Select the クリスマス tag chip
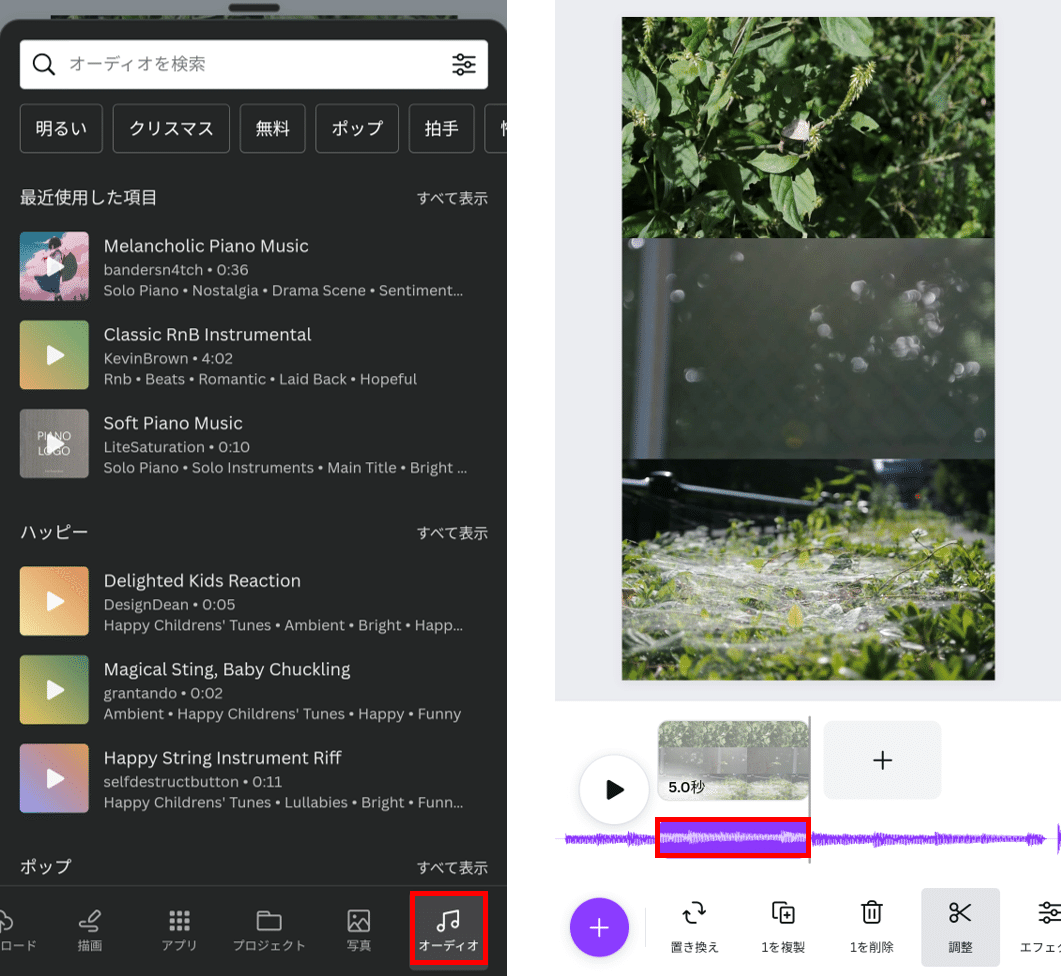Image resolution: width=1061 pixels, height=976 pixels. click(x=171, y=128)
